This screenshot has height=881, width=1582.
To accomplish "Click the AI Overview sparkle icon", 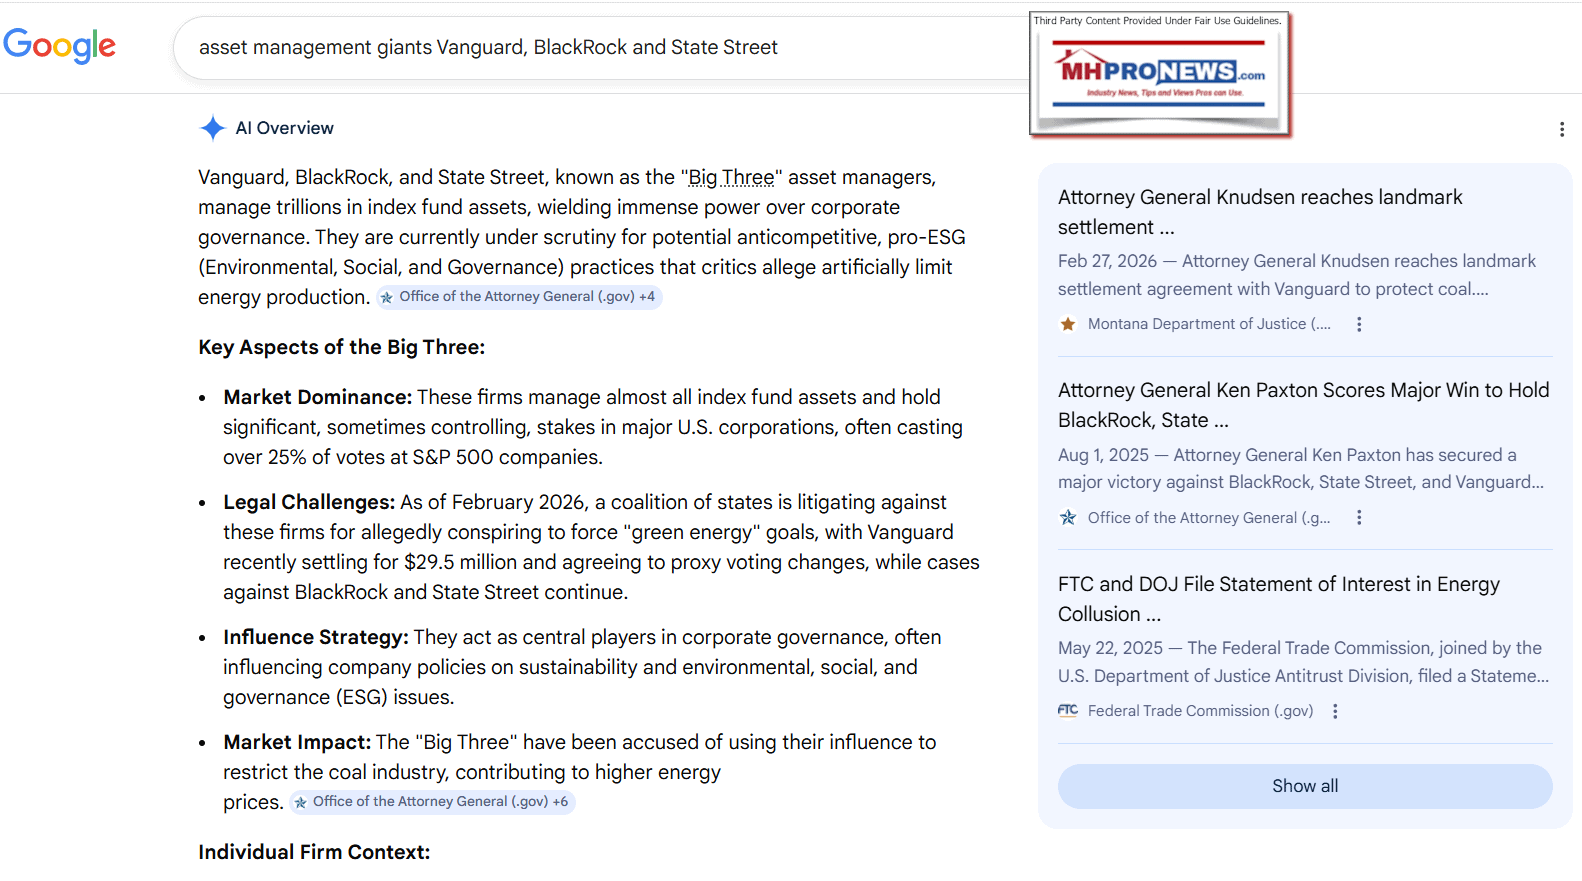I will click(212, 128).
